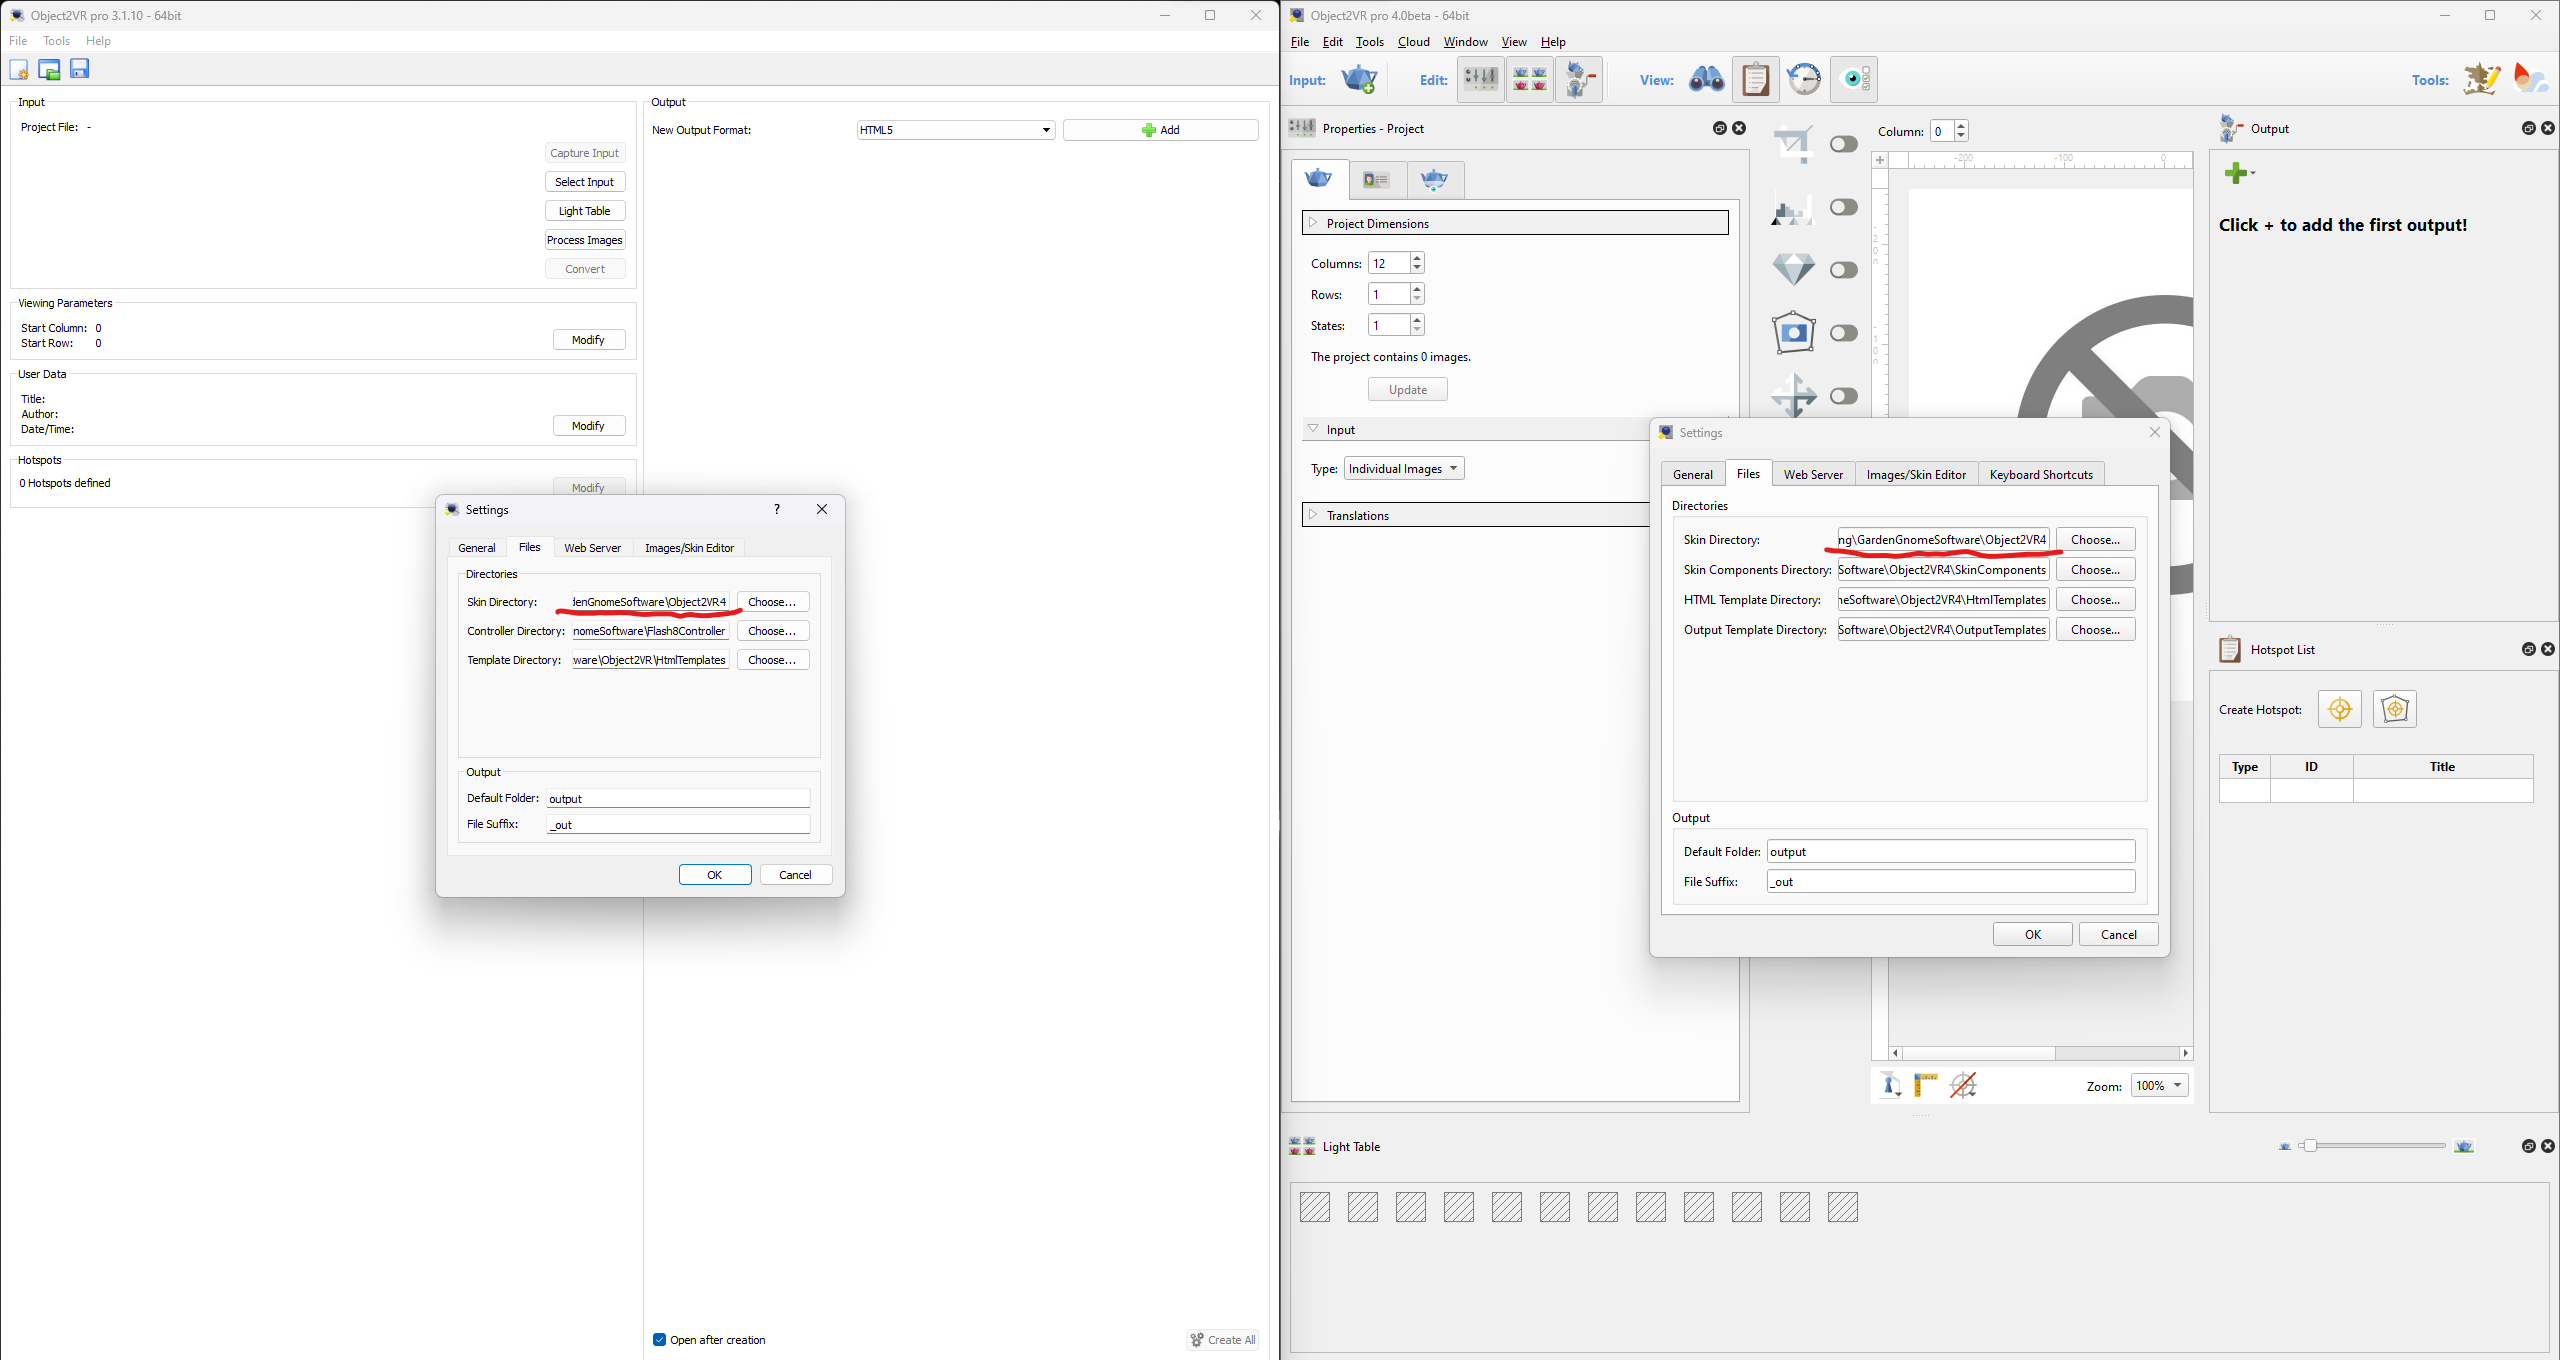Open the New Output Format HTML5 dropdown
The width and height of the screenshot is (2560, 1360).
pos(956,130)
